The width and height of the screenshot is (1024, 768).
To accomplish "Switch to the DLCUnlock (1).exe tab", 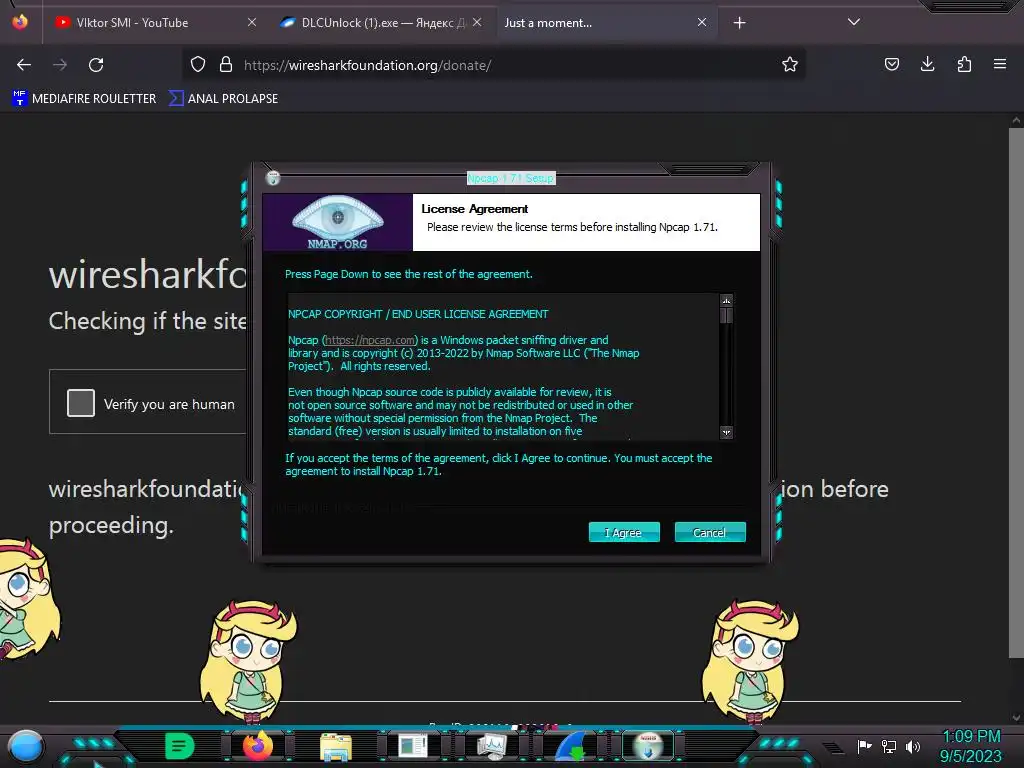I will click(382, 22).
